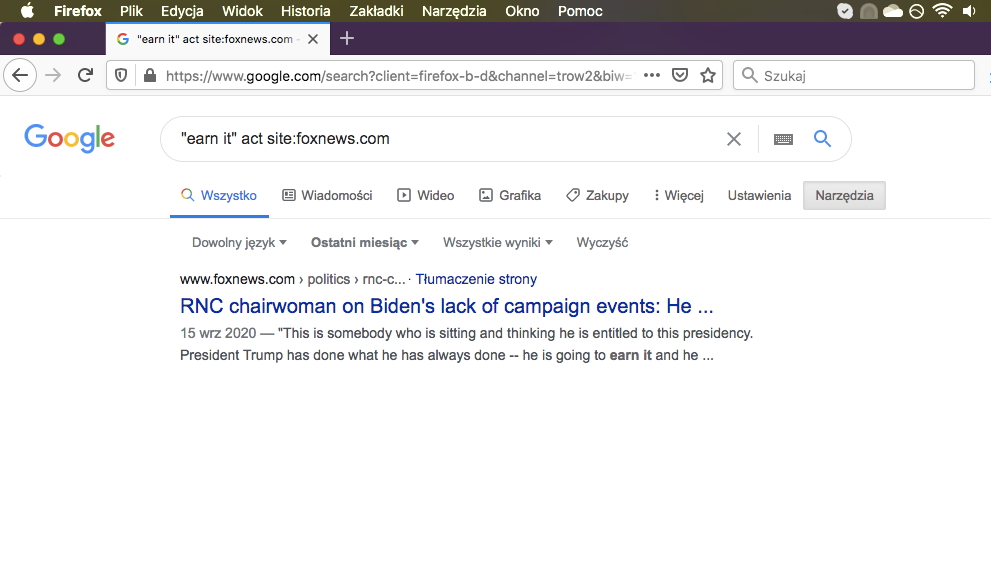
Task: Expand the Wszystkie wyniki dropdown
Action: coord(498,242)
